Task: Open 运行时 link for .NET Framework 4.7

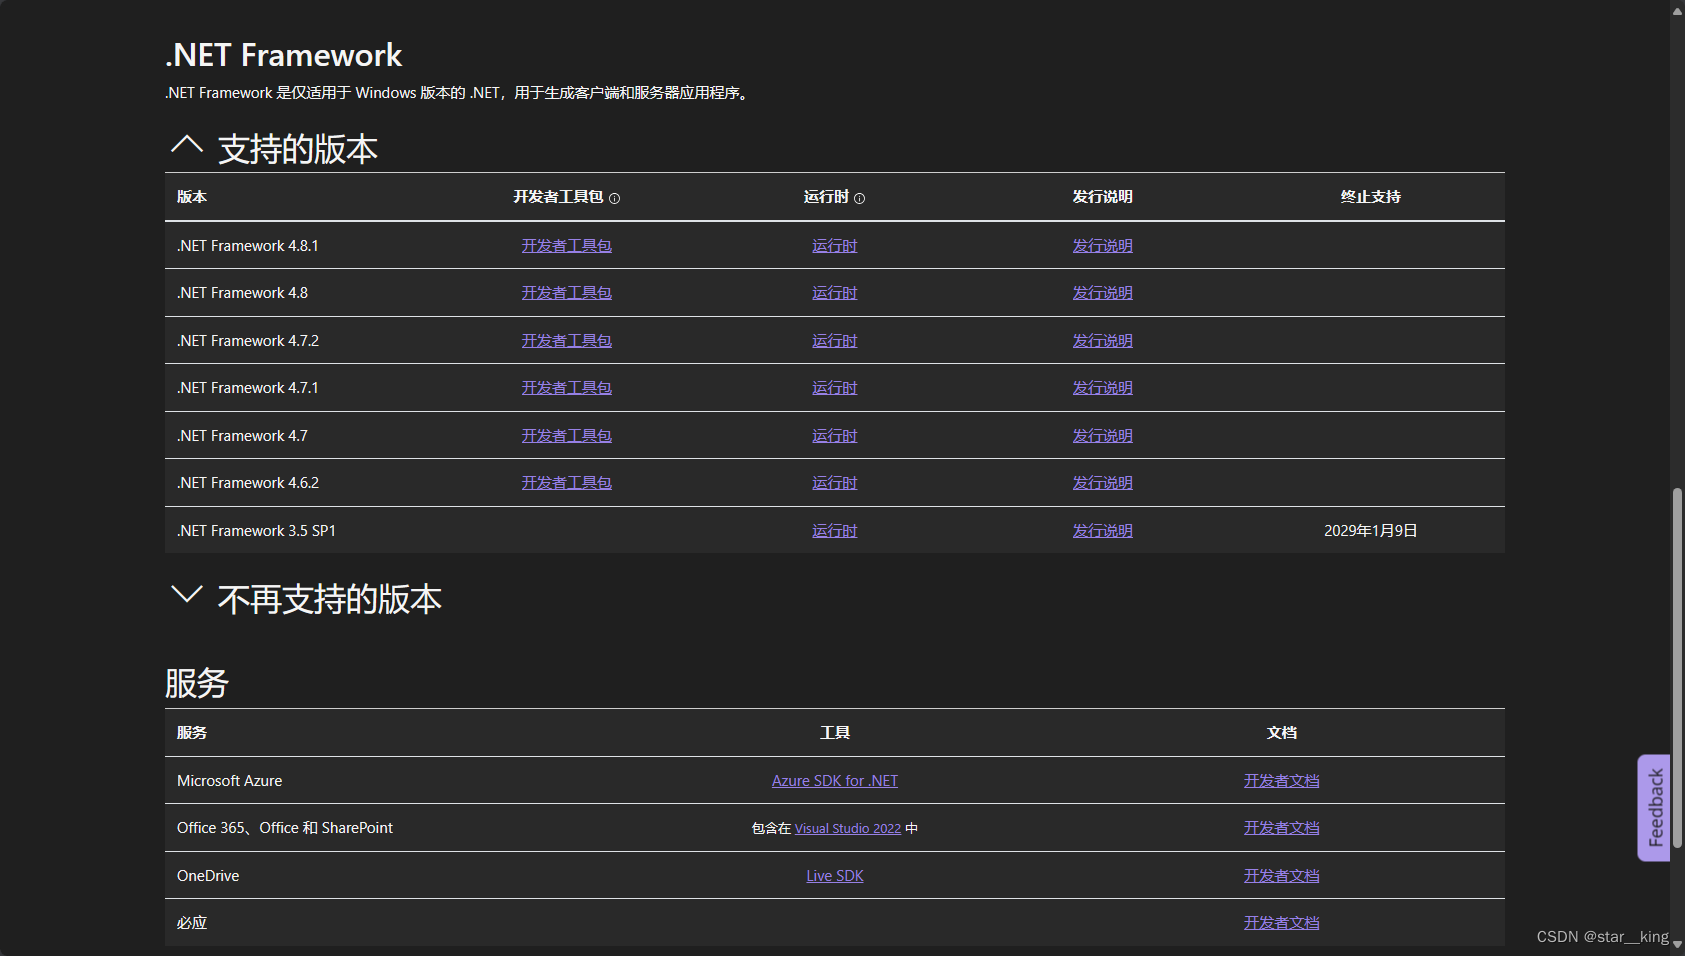Action: tap(835, 436)
